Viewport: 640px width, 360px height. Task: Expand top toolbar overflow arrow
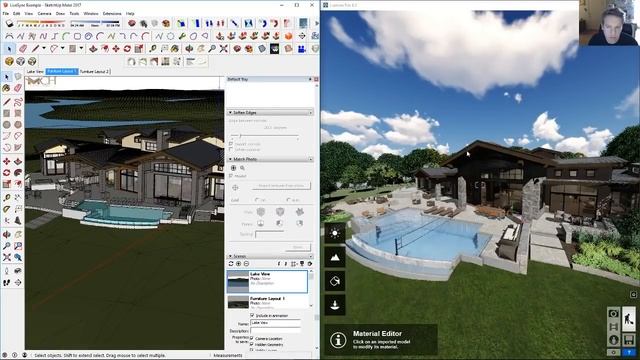click(316, 23)
